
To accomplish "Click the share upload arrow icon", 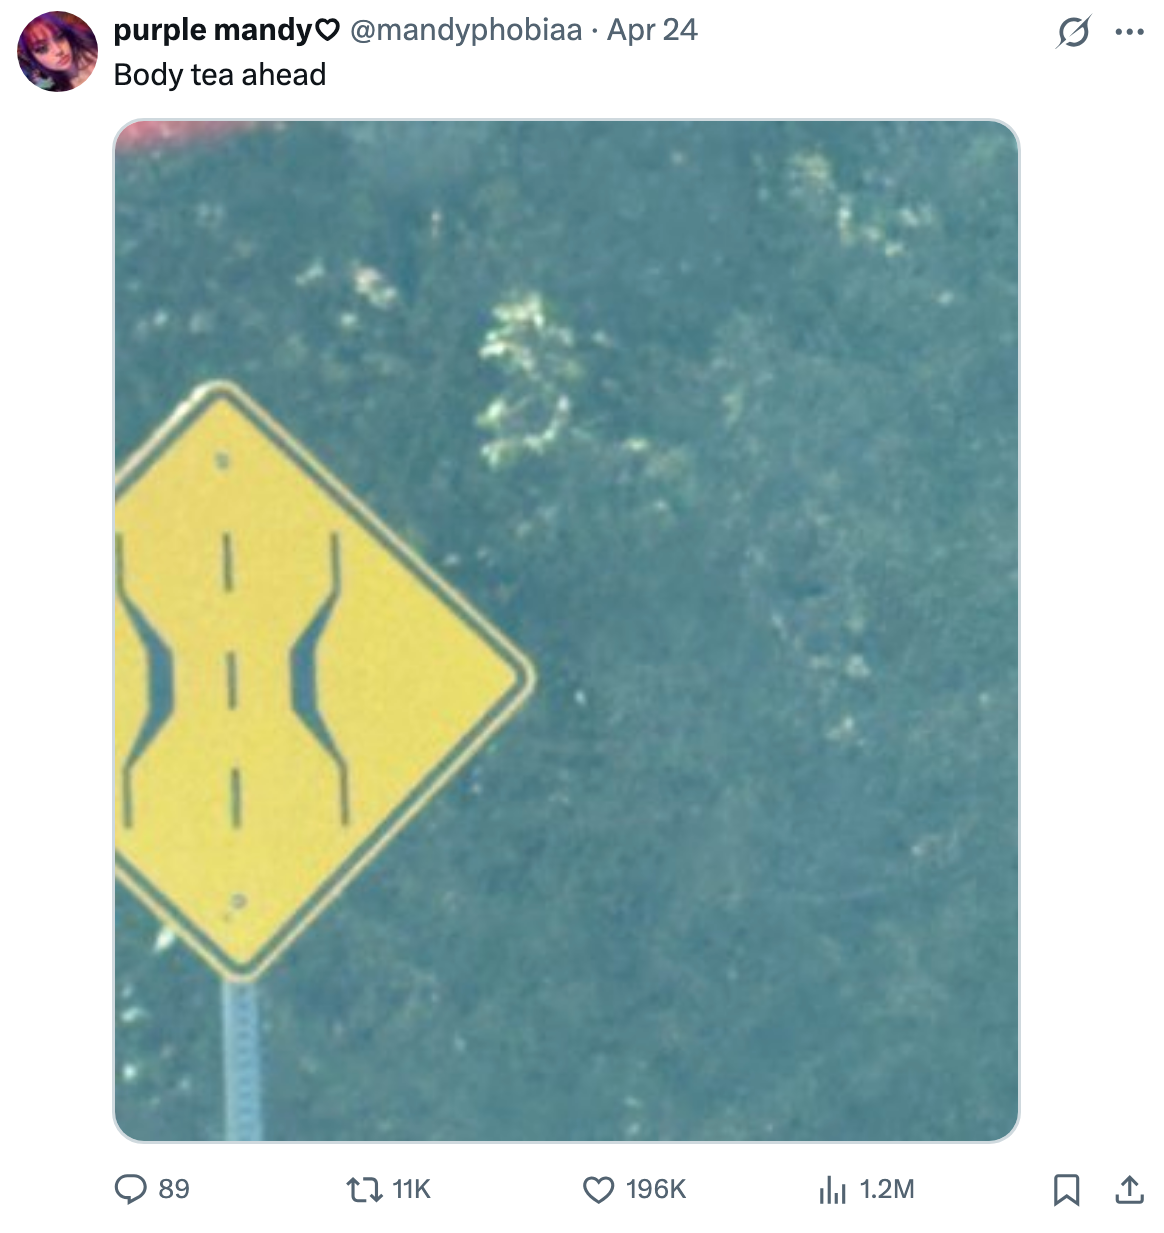I will [1129, 1189].
